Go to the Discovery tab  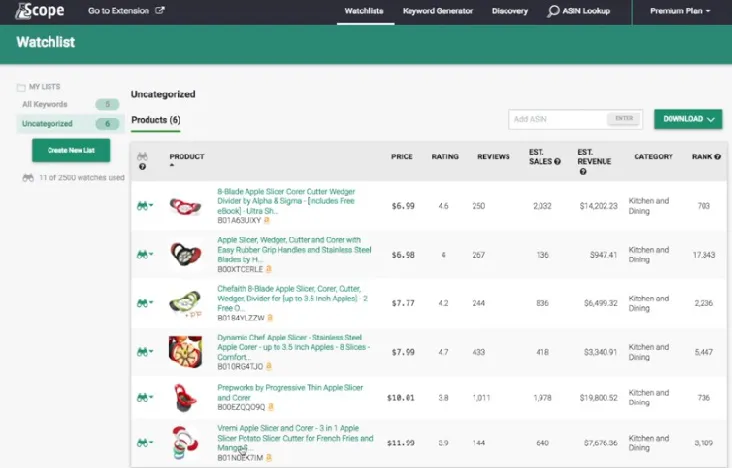(x=510, y=12)
